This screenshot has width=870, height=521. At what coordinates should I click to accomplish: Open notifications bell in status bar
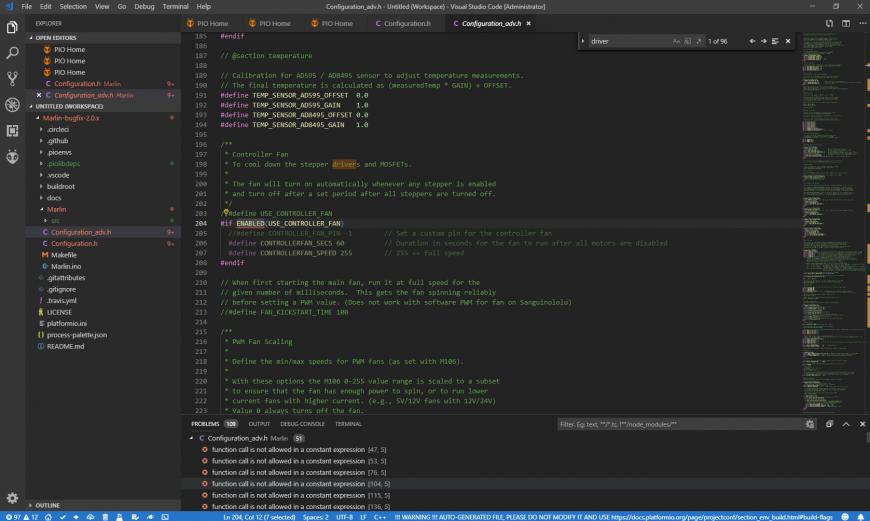pos(861,517)
